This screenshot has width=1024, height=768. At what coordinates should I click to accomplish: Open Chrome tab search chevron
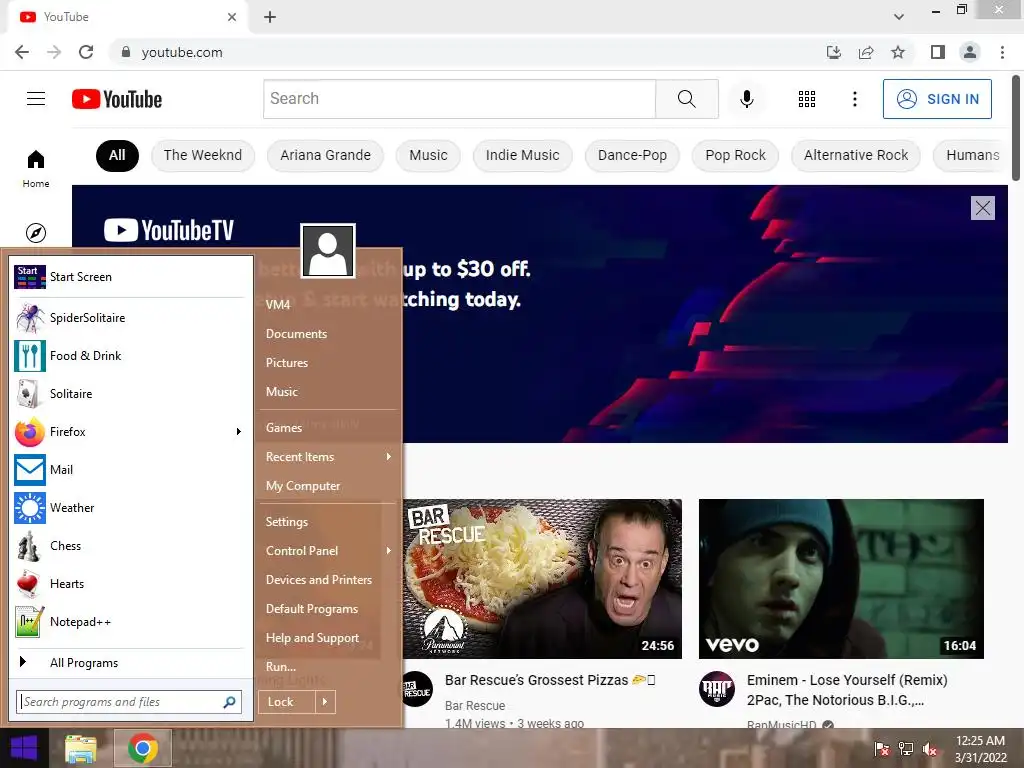coord(899,17)
